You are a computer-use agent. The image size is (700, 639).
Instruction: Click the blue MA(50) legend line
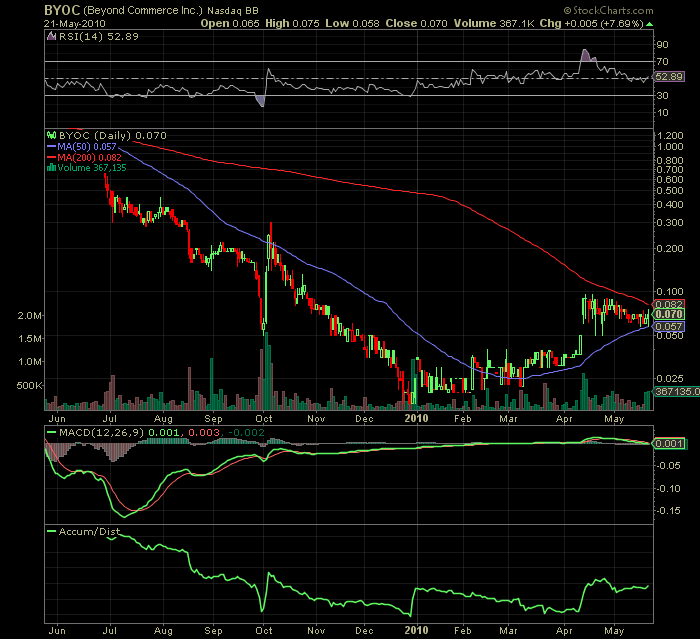[x=51, y=146]
